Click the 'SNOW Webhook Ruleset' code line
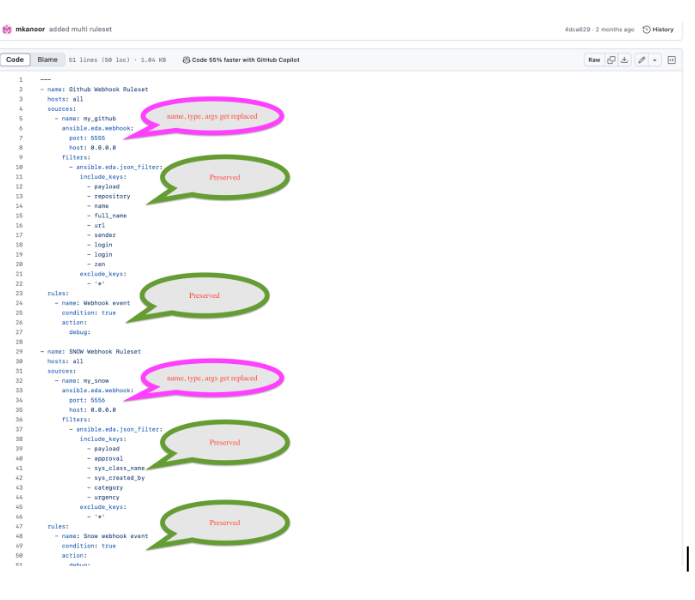This screenshot has height=600, width=695. [94, 352]
